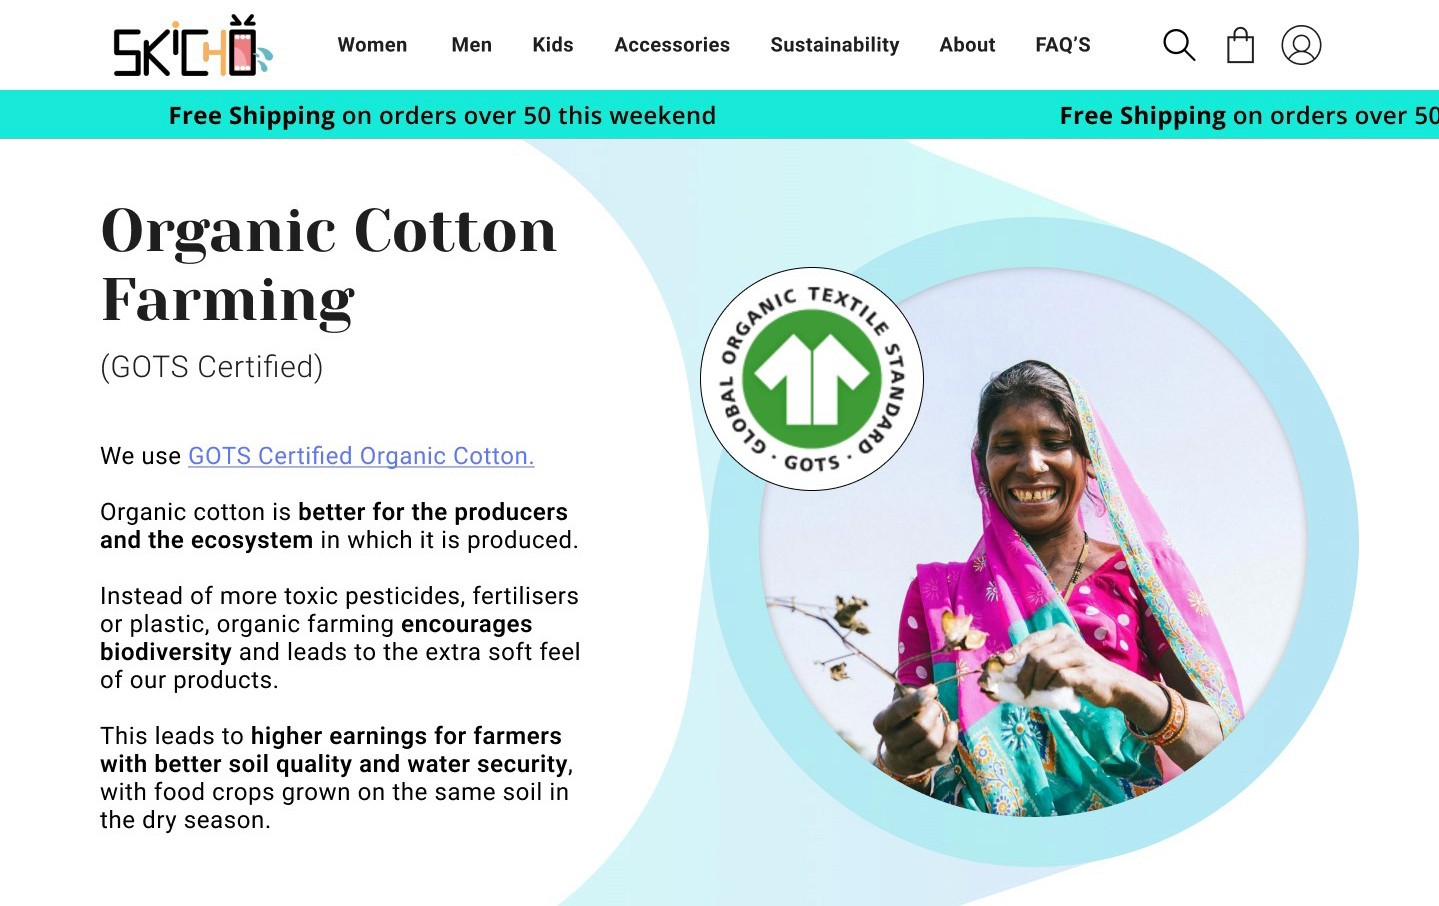Select the Organic Cotton Farming heading
The width and height of the screenshot is (1439, 906).
click(x=329, y=265)
